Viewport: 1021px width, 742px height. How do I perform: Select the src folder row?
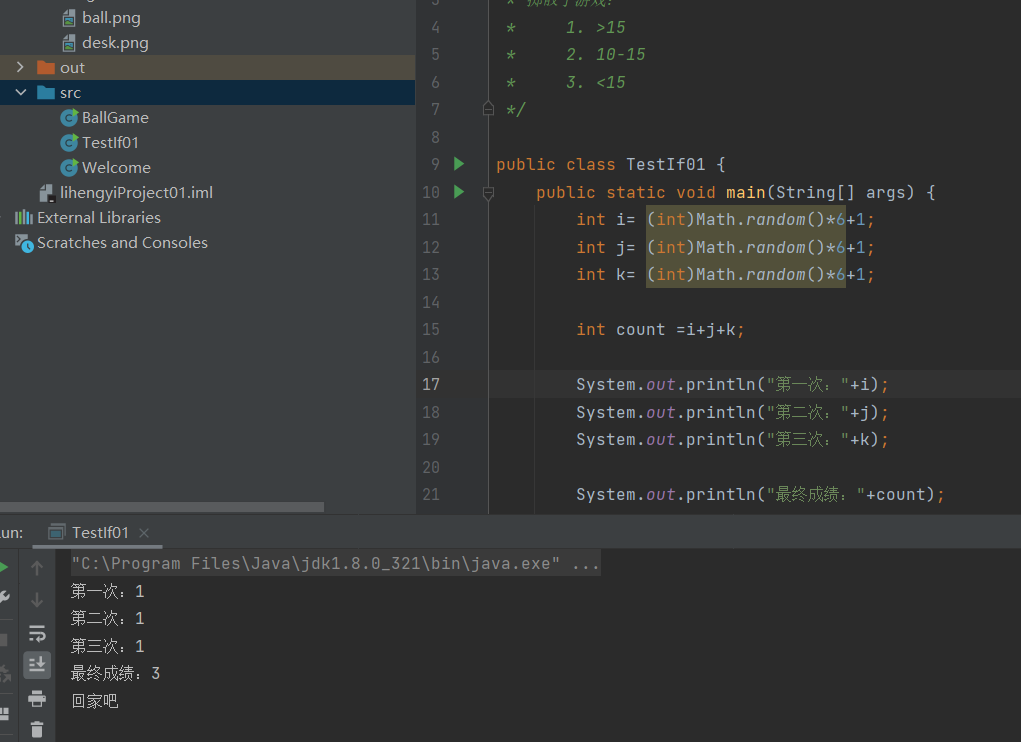click(x=208, y=92)
